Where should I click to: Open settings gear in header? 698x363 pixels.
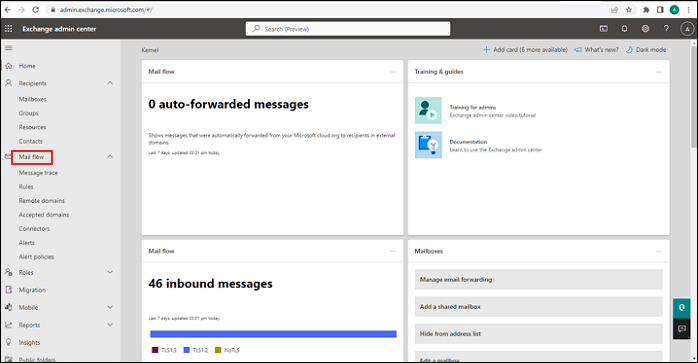coord(645,29)
